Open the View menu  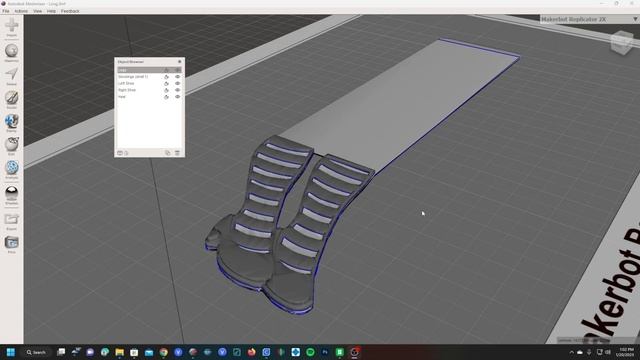38,11
